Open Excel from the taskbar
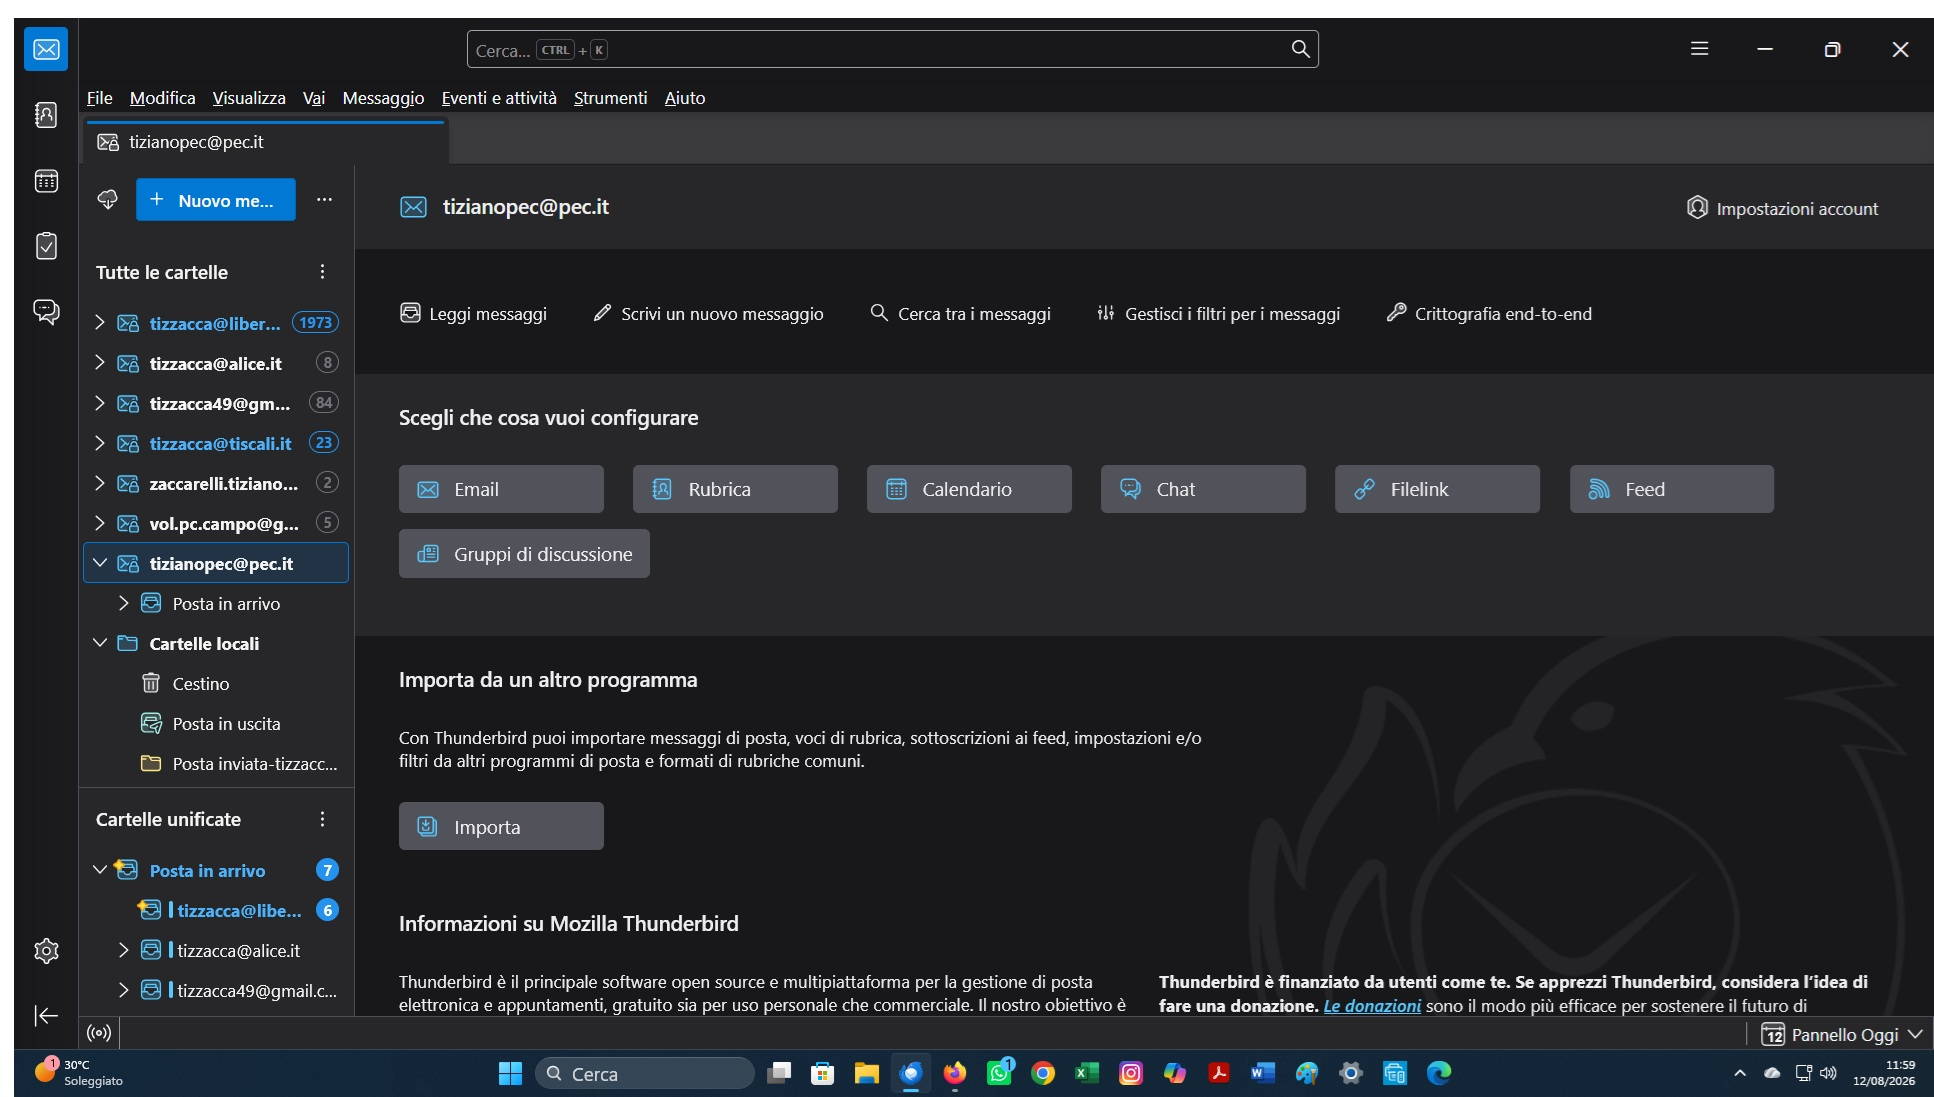Screen dimensions: 1934x1097 [1087, 1073]
